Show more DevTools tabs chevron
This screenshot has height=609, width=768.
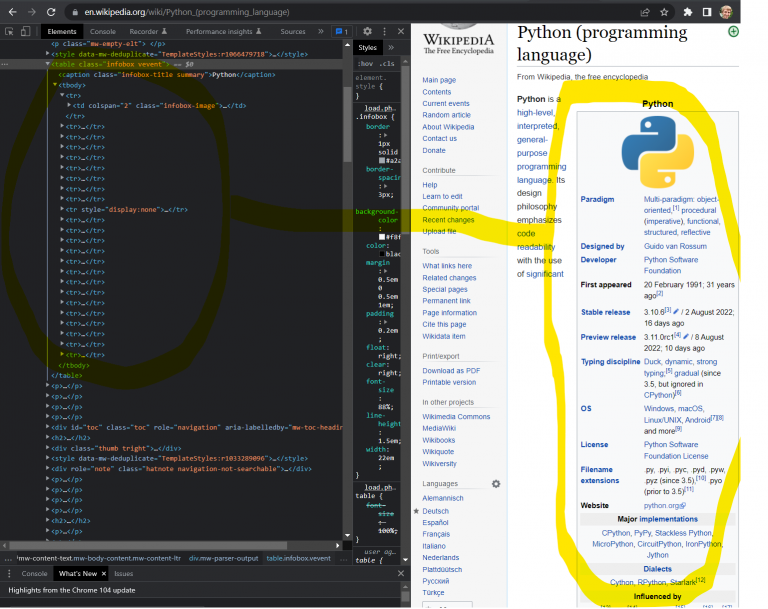(321, 31)
